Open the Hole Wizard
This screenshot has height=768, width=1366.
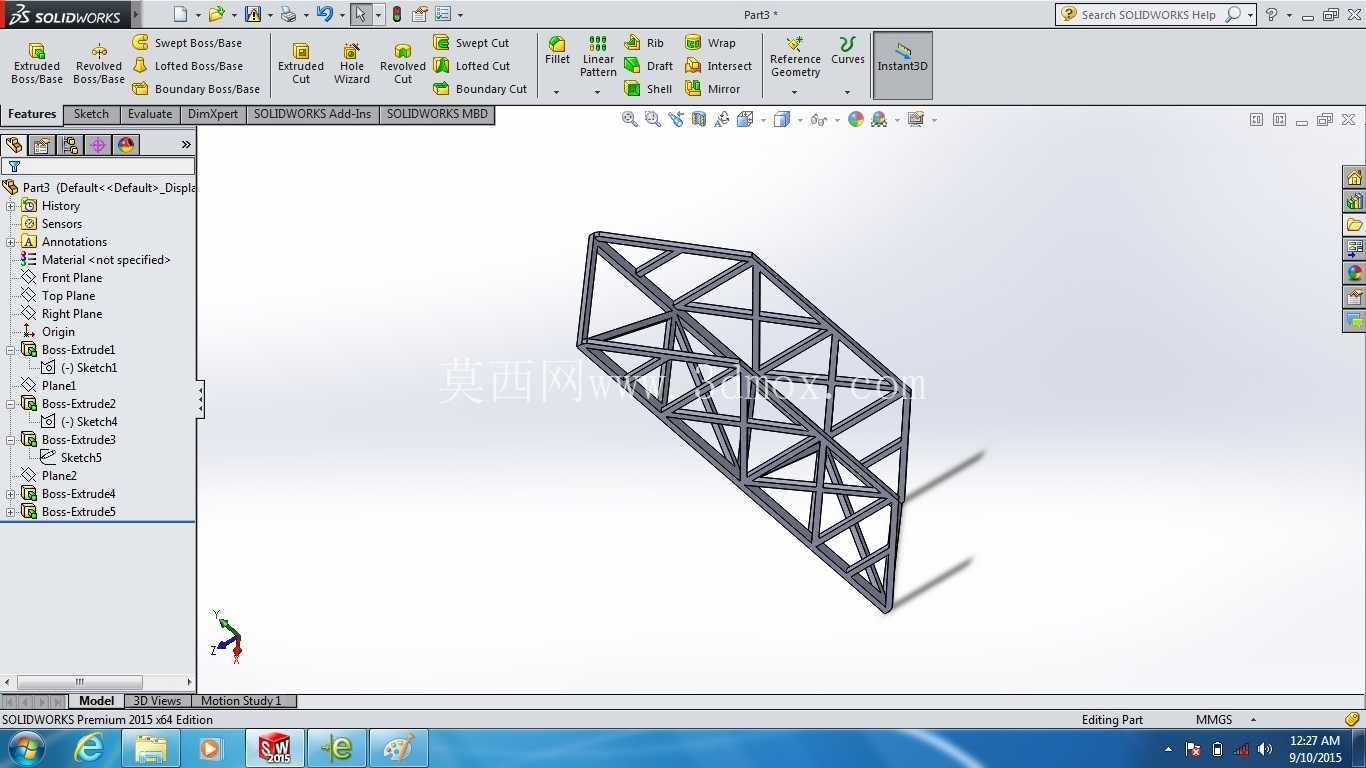pos(352,64)
